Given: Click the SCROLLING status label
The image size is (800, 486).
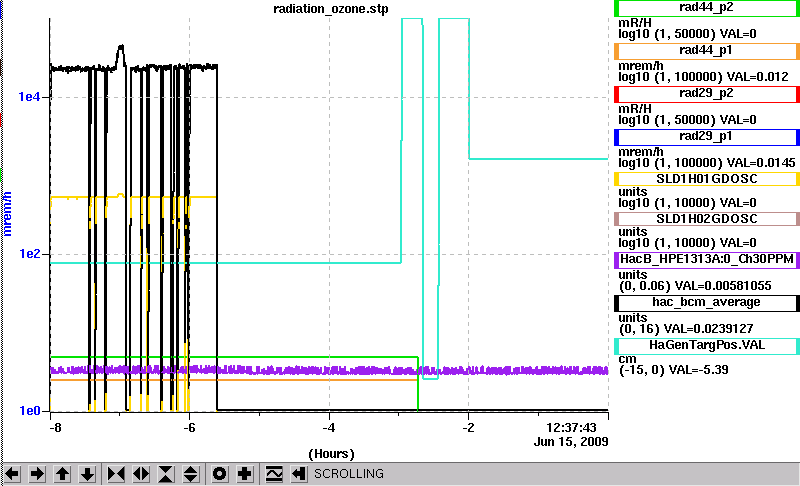Looking at the screenshot, I should click(348, 474).
